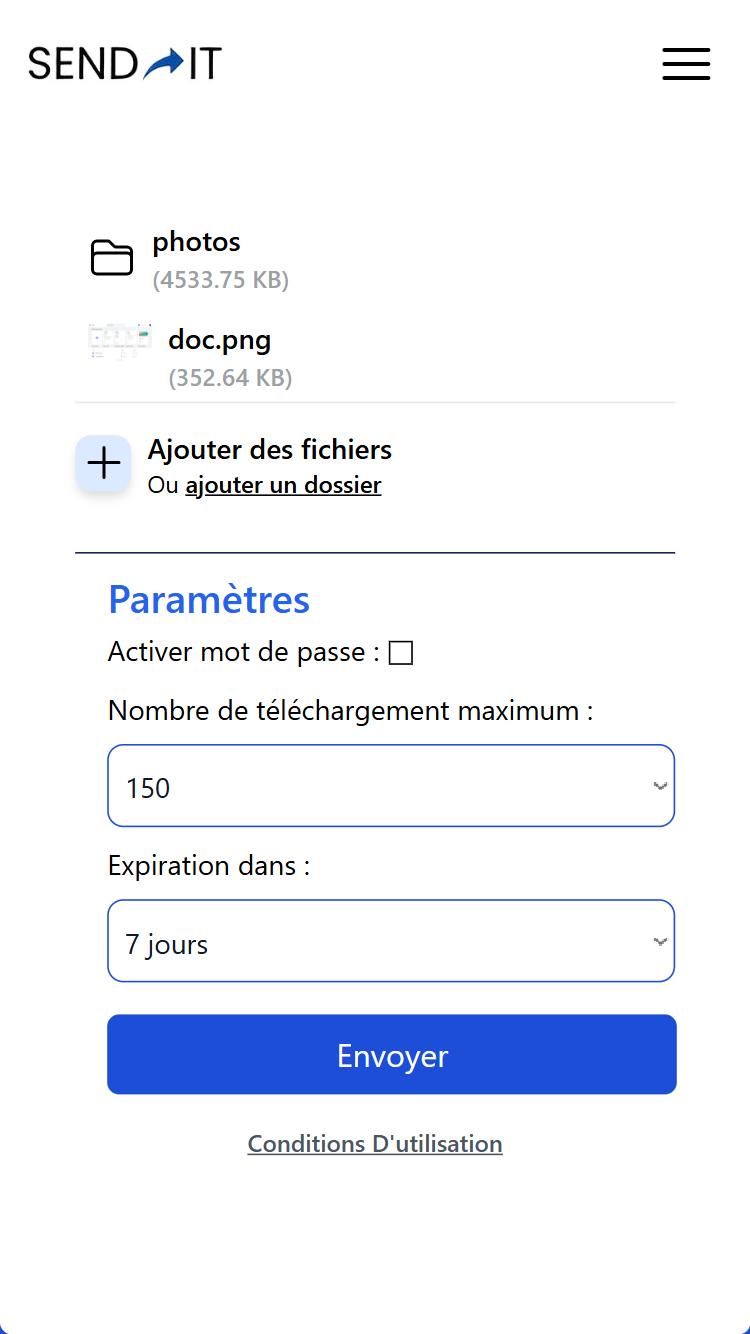This screenshot has height=1334, width=750.
Task: Click the SEND IT logo
Action: [125, 64]
